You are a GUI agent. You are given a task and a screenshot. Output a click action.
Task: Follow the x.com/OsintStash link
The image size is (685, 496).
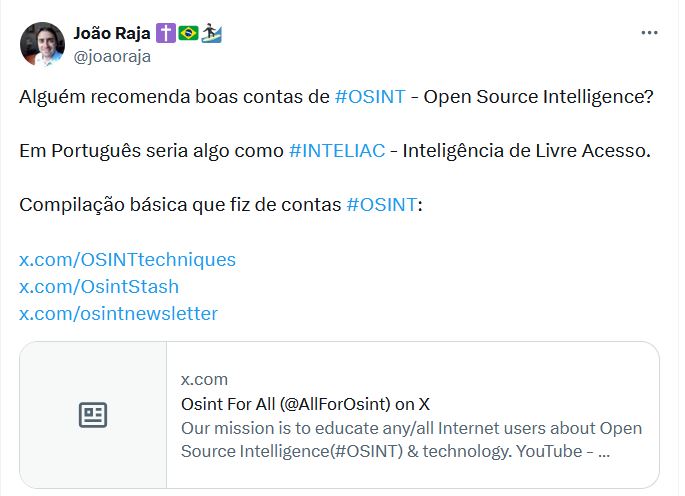pyautogui.click(x=99, y=287)
